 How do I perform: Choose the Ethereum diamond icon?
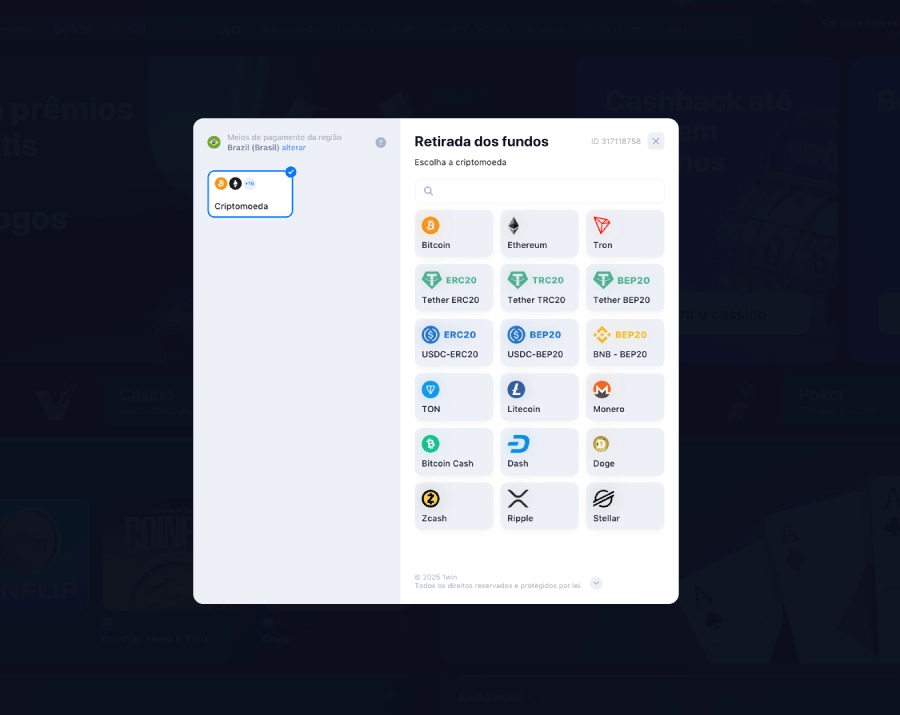point(514,226)
